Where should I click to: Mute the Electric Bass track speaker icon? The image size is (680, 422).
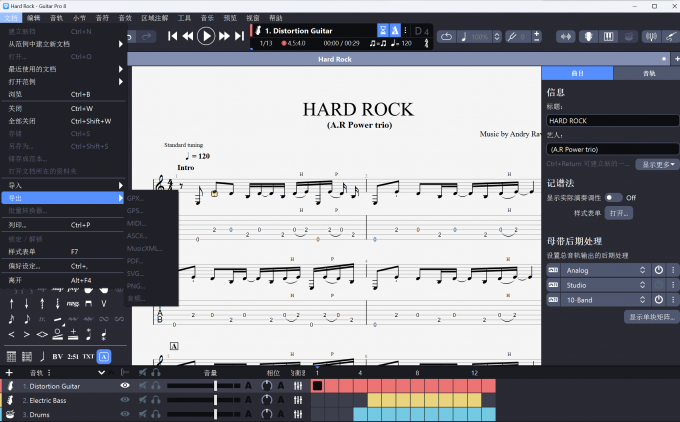(x=143, y=399)
